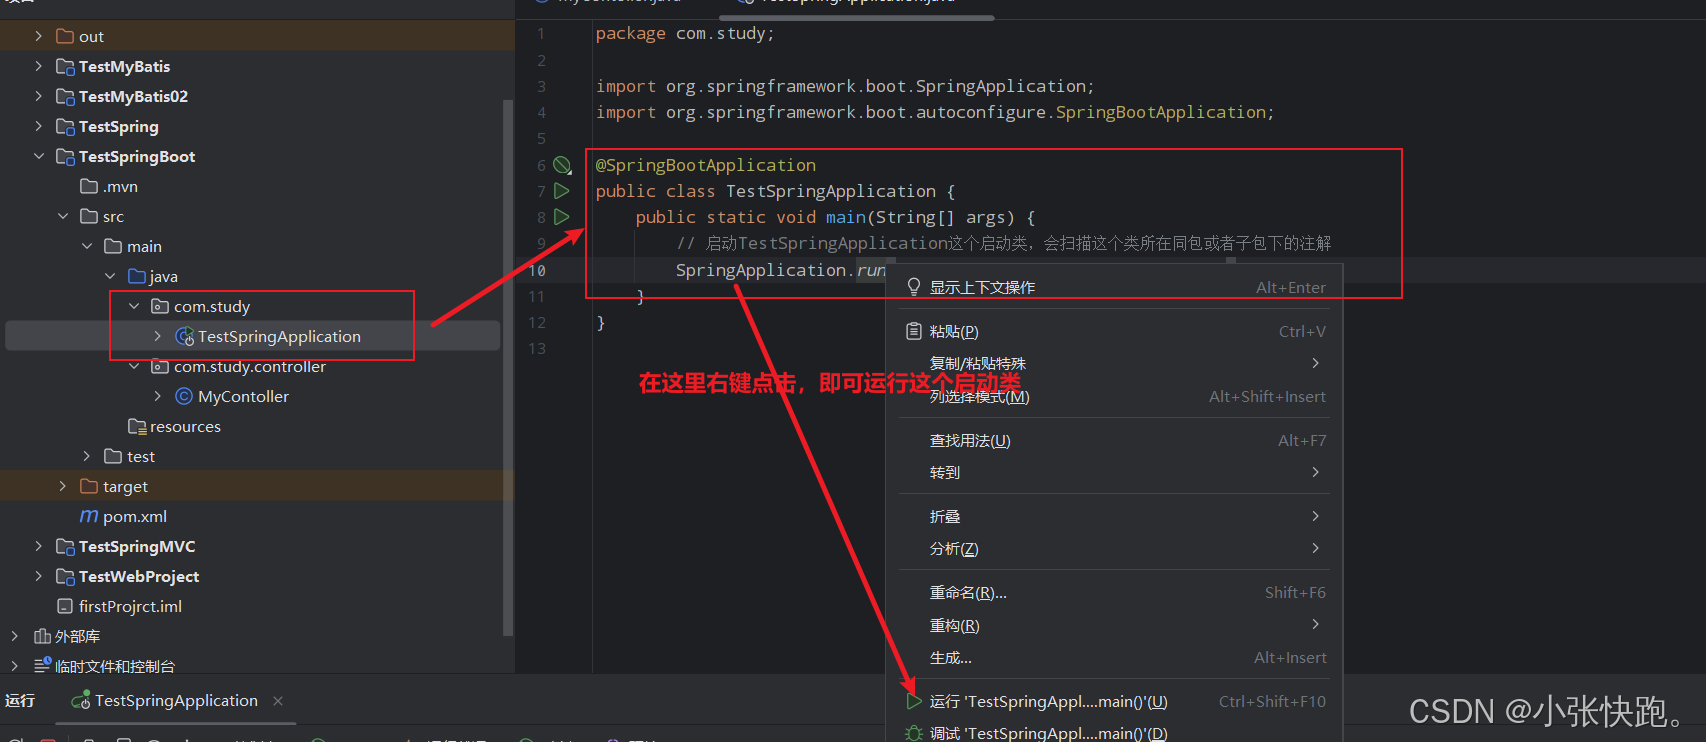
Task: Click the firstProjrct.iml file icon
Action: click(65, 606)
